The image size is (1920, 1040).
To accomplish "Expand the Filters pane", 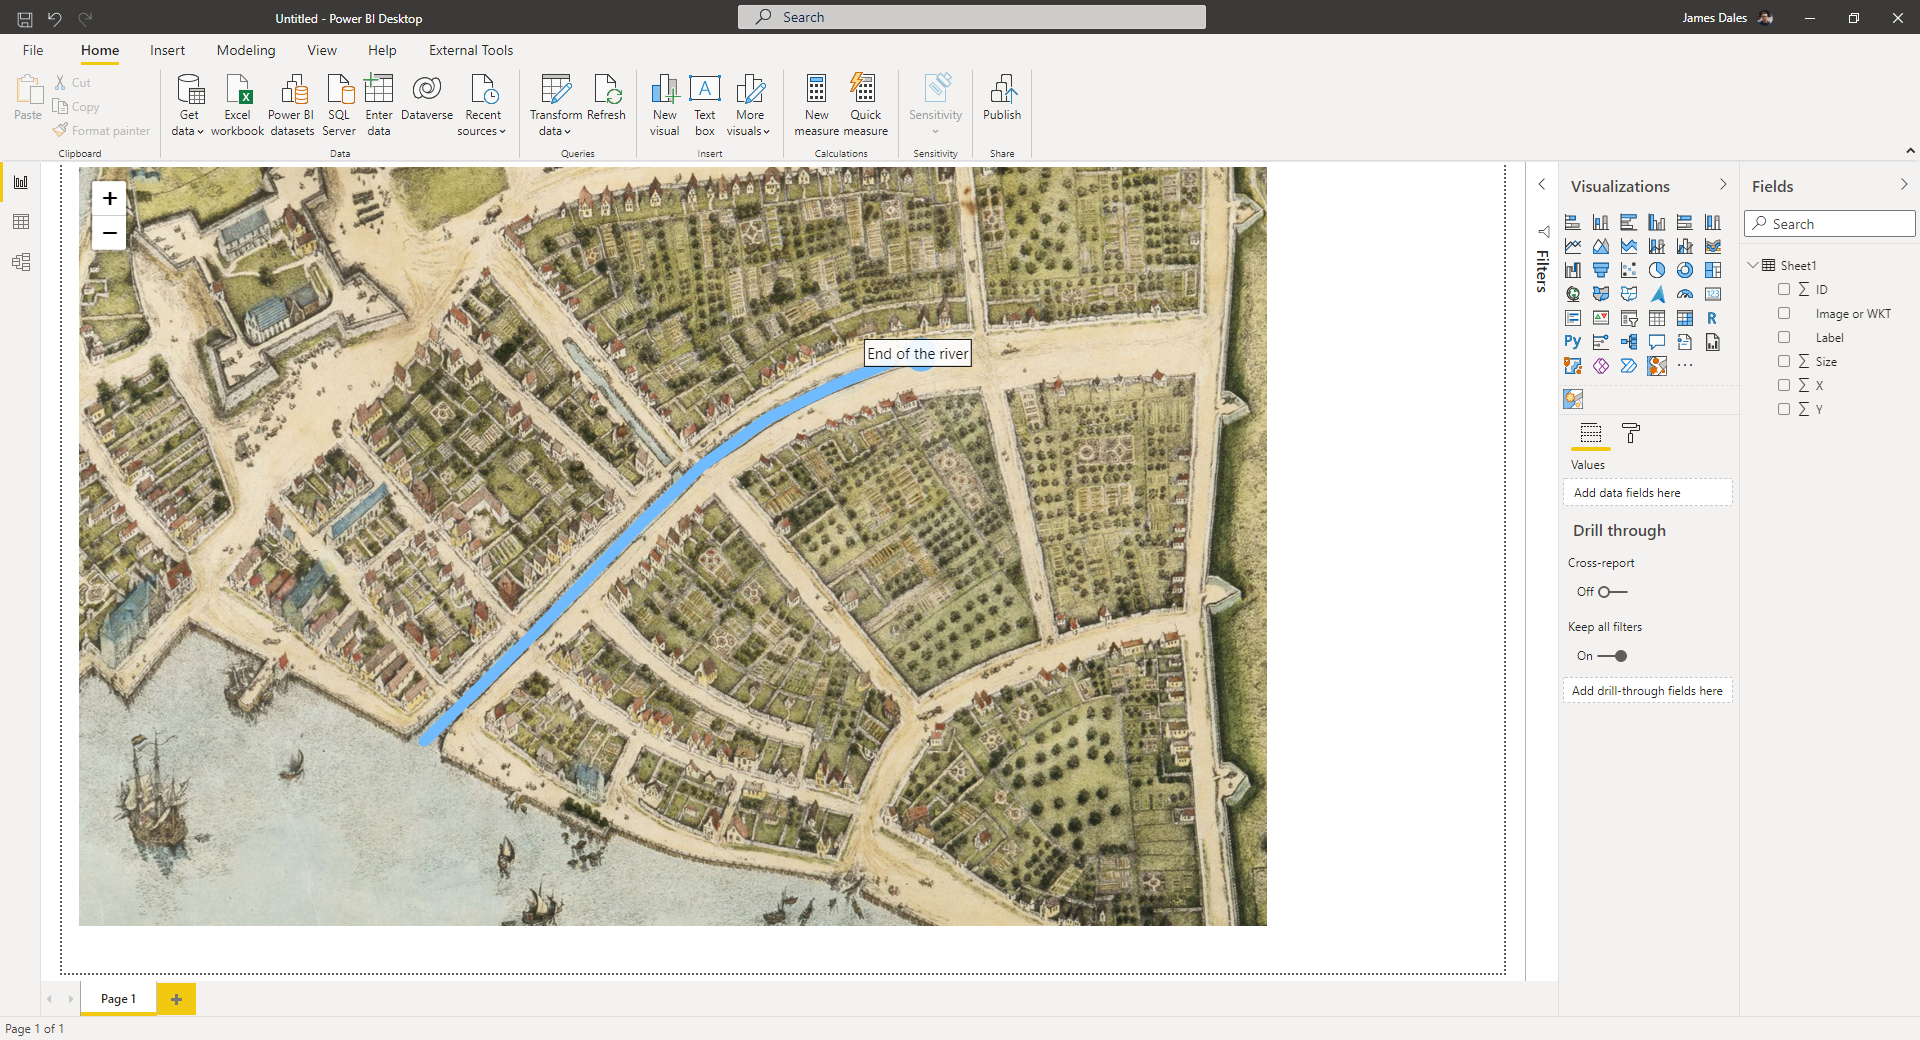I will [1542, 185].
